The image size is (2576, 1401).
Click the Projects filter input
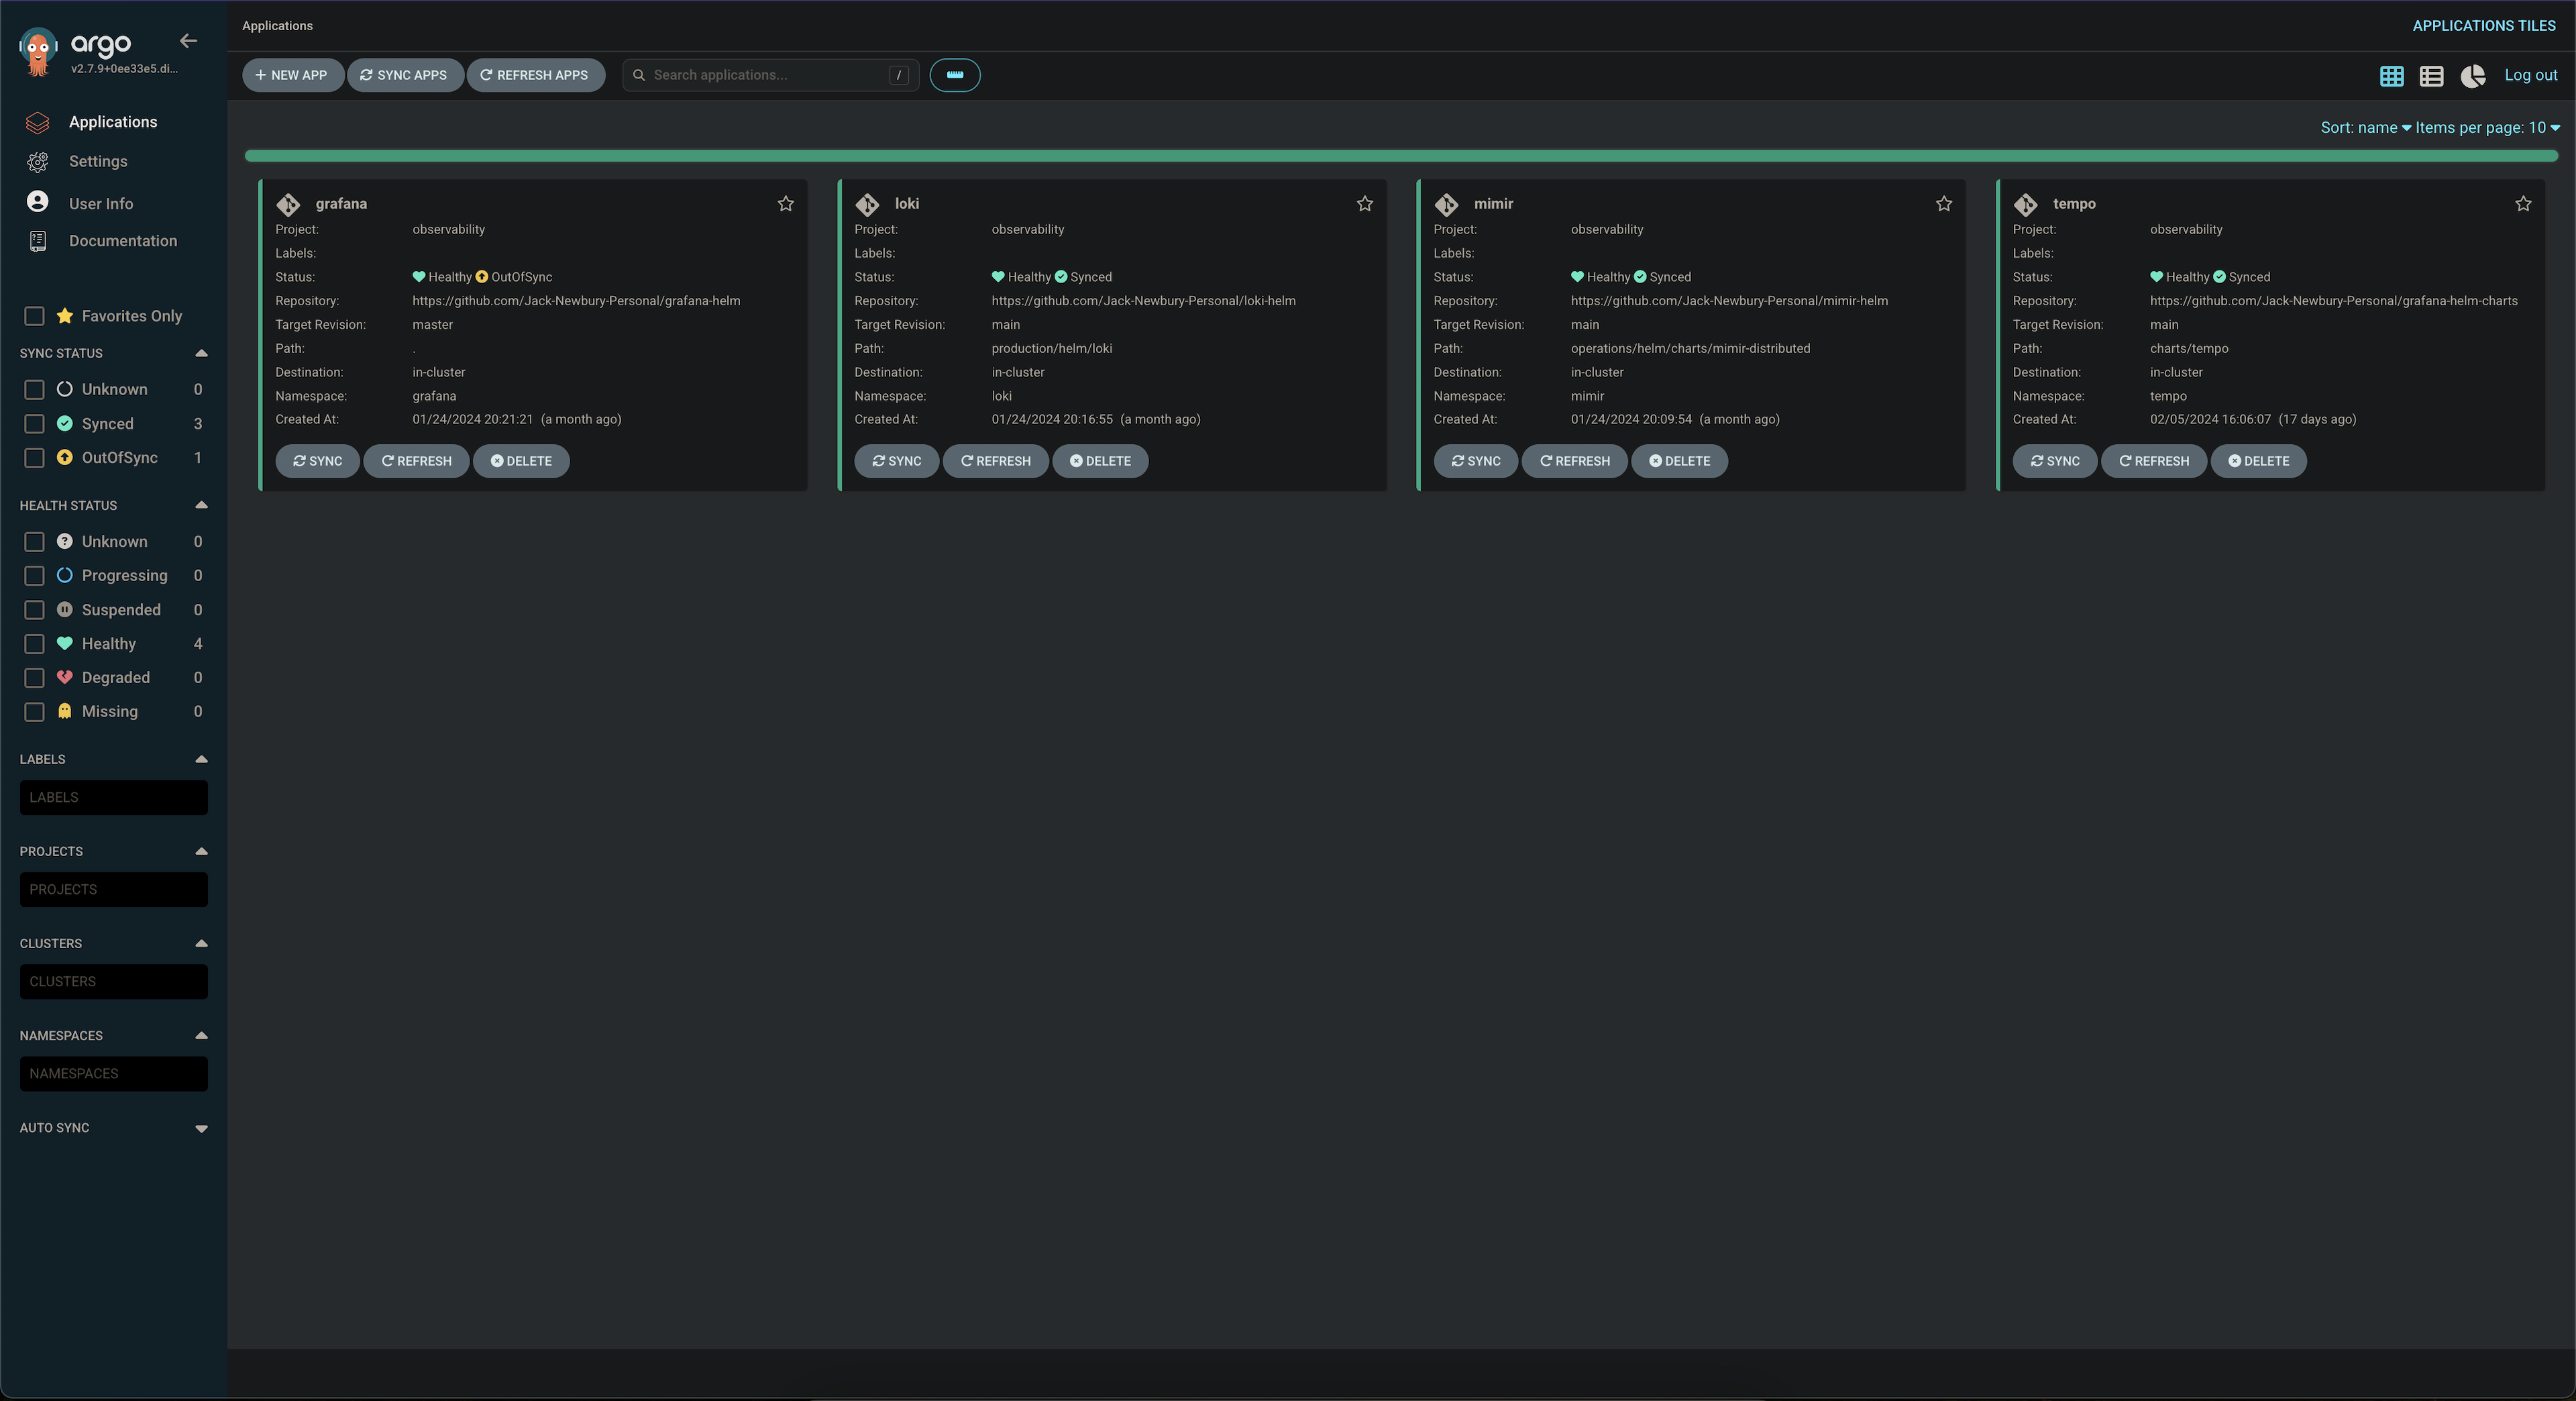tap(114, 890)
